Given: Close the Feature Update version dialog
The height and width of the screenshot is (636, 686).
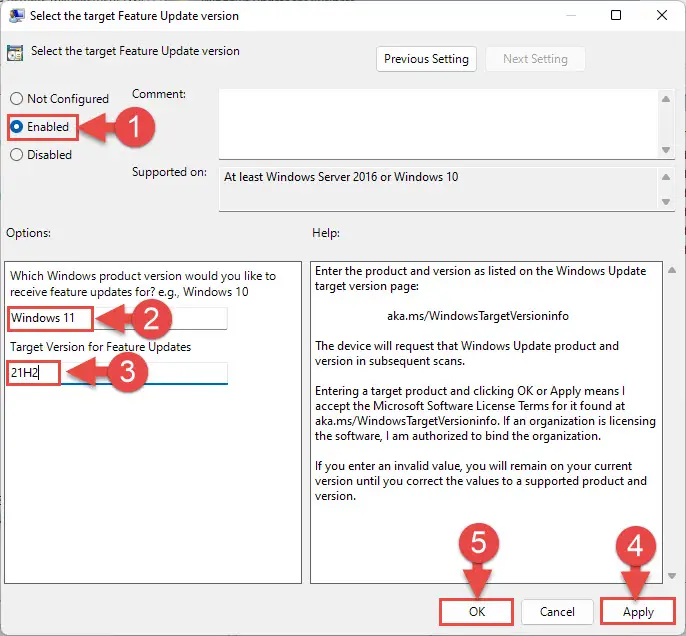Looking at the screenshot, I should pos(662,16).
